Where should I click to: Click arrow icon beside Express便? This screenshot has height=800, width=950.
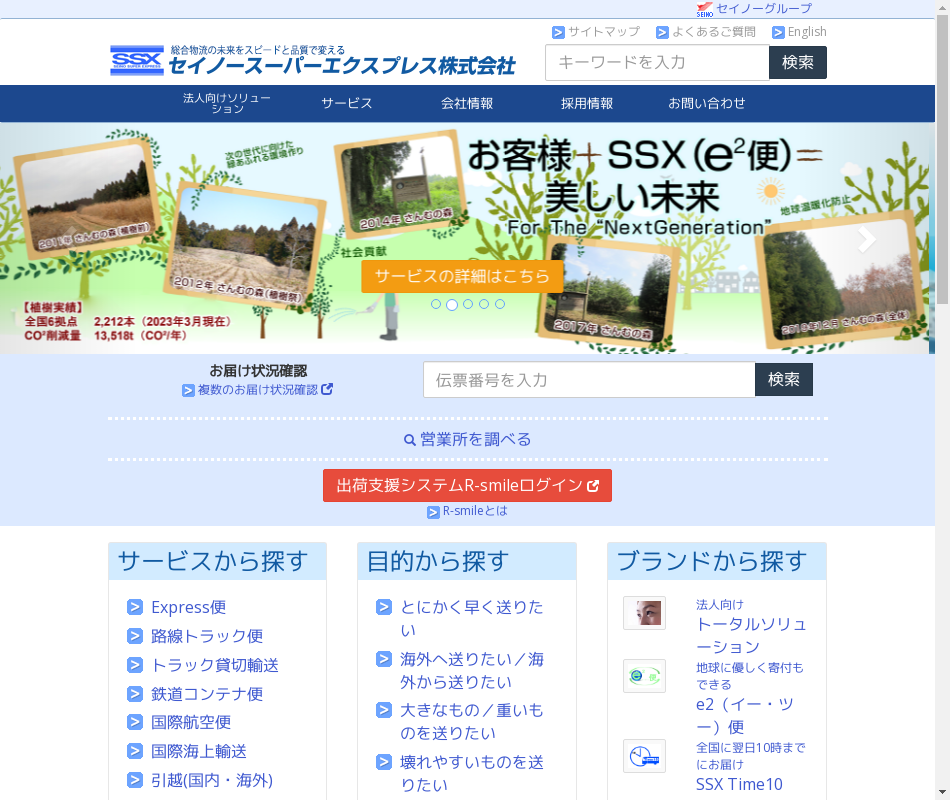tap(135, 607)
